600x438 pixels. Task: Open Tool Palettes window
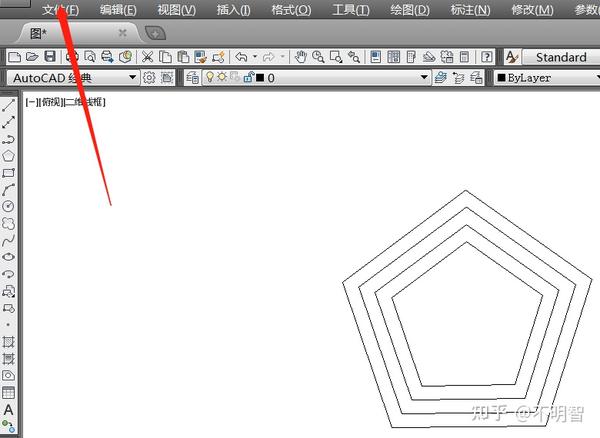coord(411,57)
